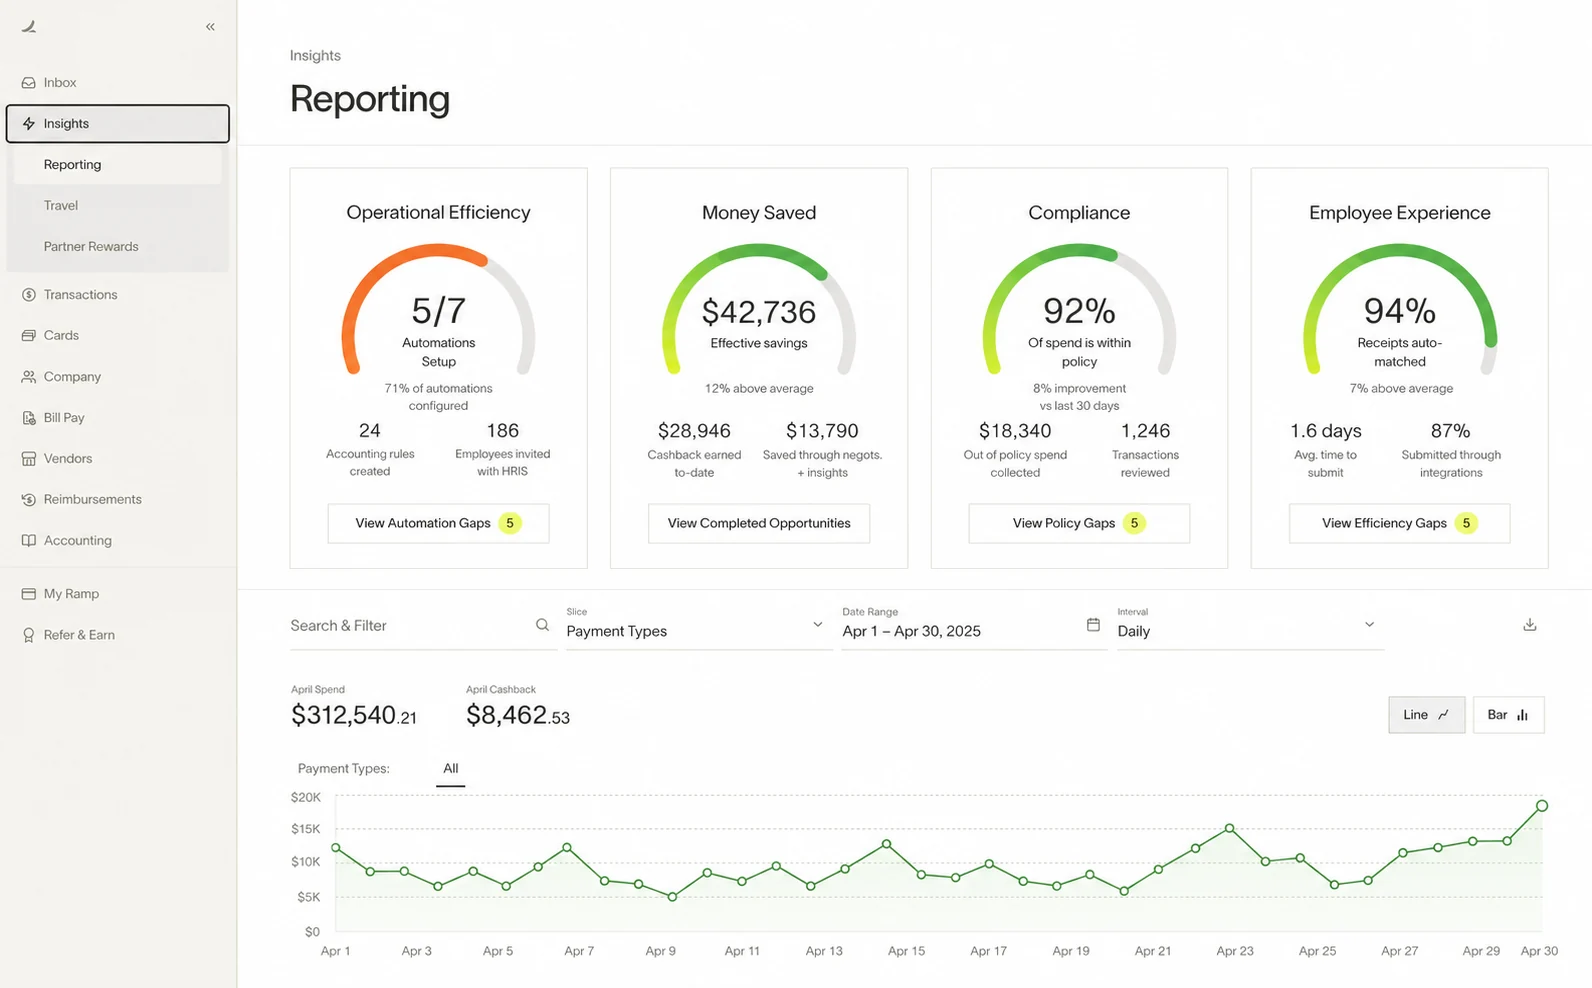Open the Slice Payment Types dropdown
The height and width of the screenshot is (988, 1592).
(x=698, y=625)
